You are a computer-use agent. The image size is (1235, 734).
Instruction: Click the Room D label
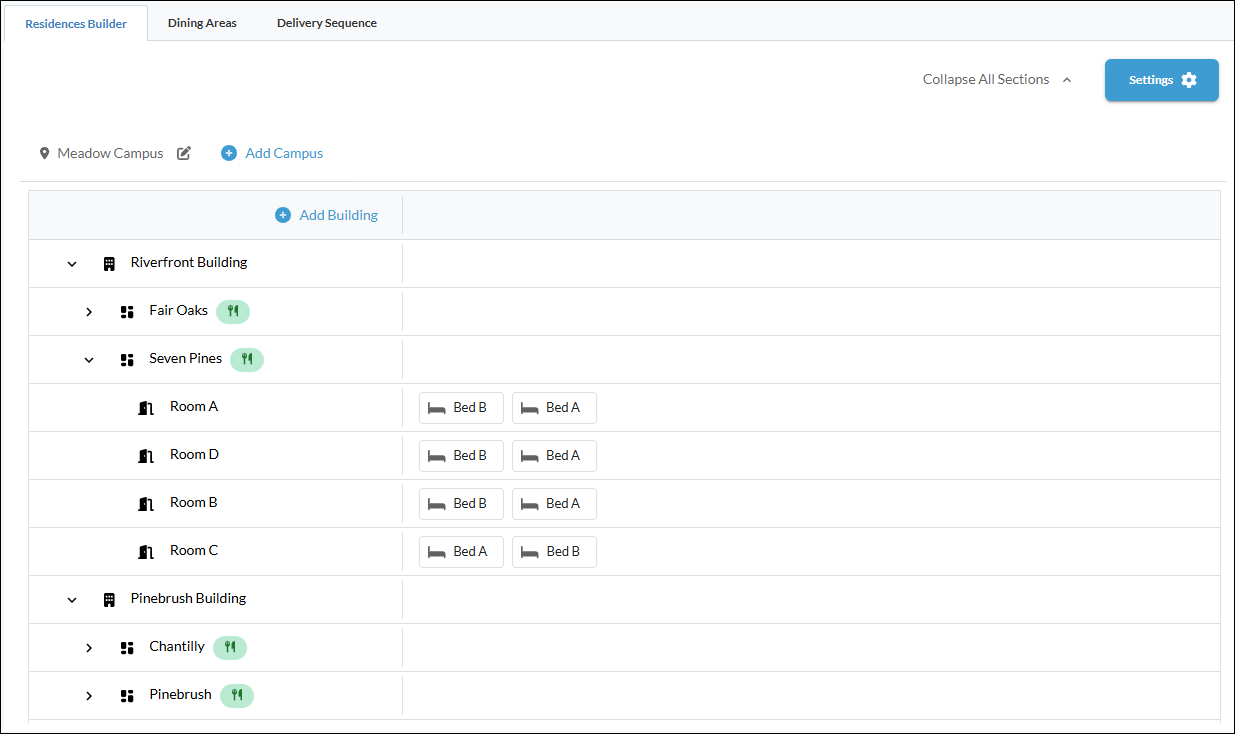pyautogui.click(x=194, y=455)
